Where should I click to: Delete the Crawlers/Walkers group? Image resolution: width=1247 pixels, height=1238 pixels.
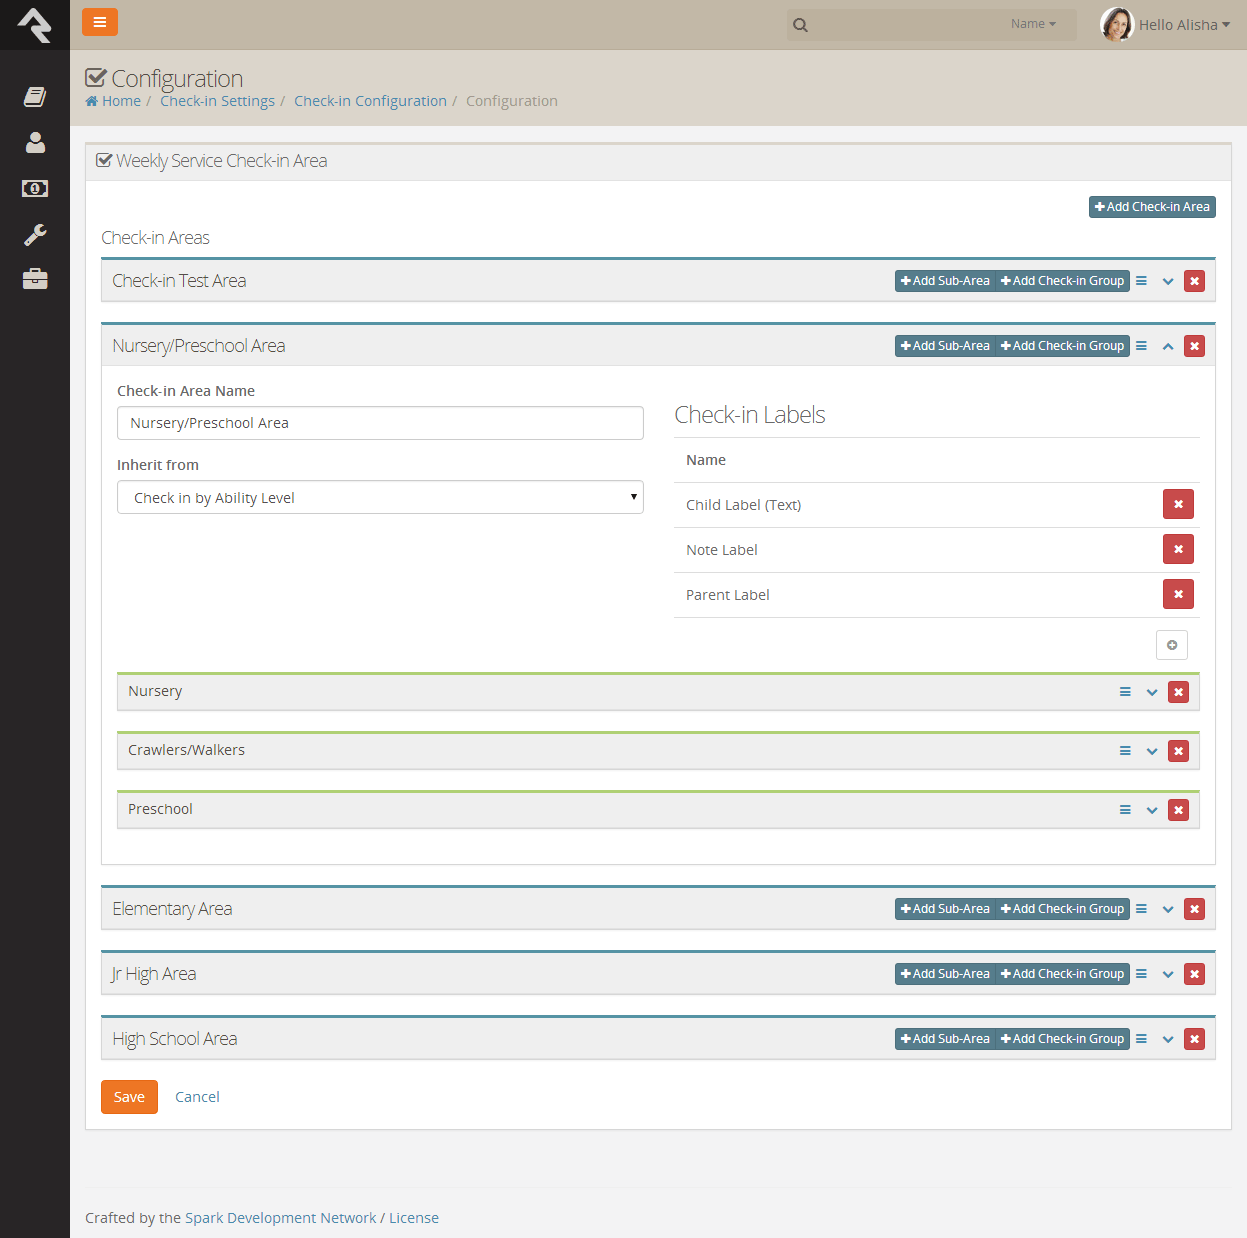point(1178,751)
